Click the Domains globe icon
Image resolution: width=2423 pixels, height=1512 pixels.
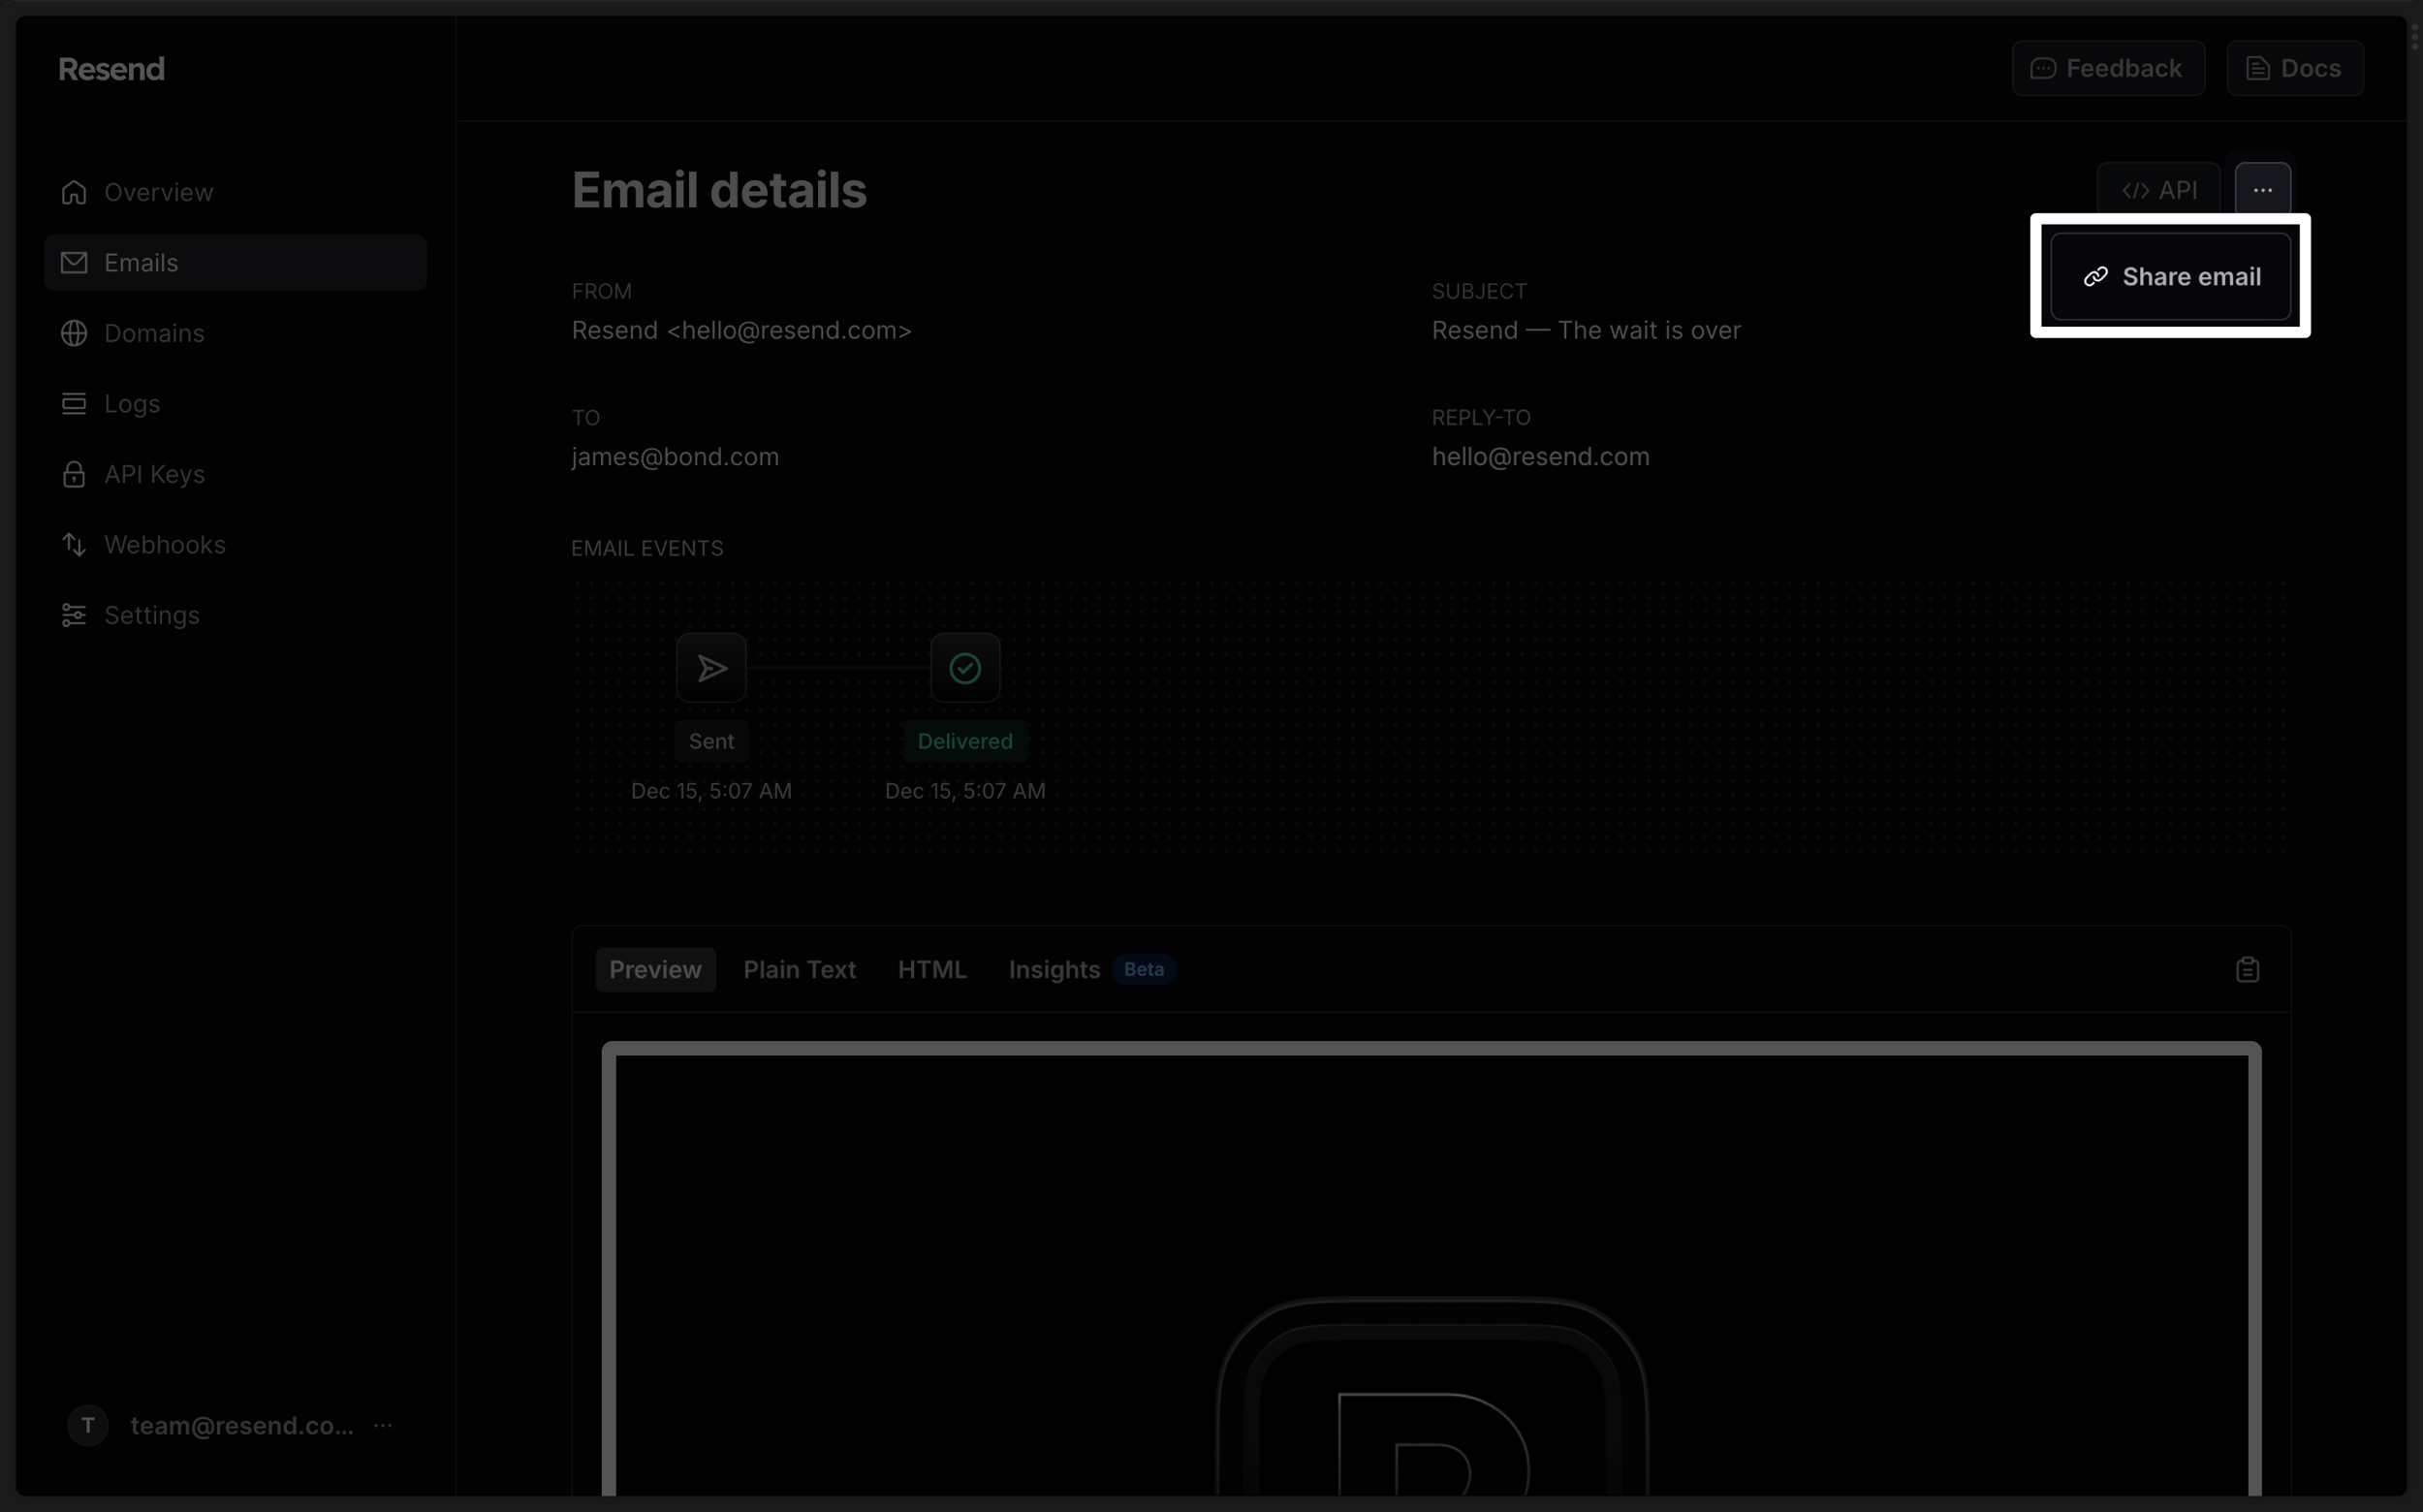[x=74, y=333]
